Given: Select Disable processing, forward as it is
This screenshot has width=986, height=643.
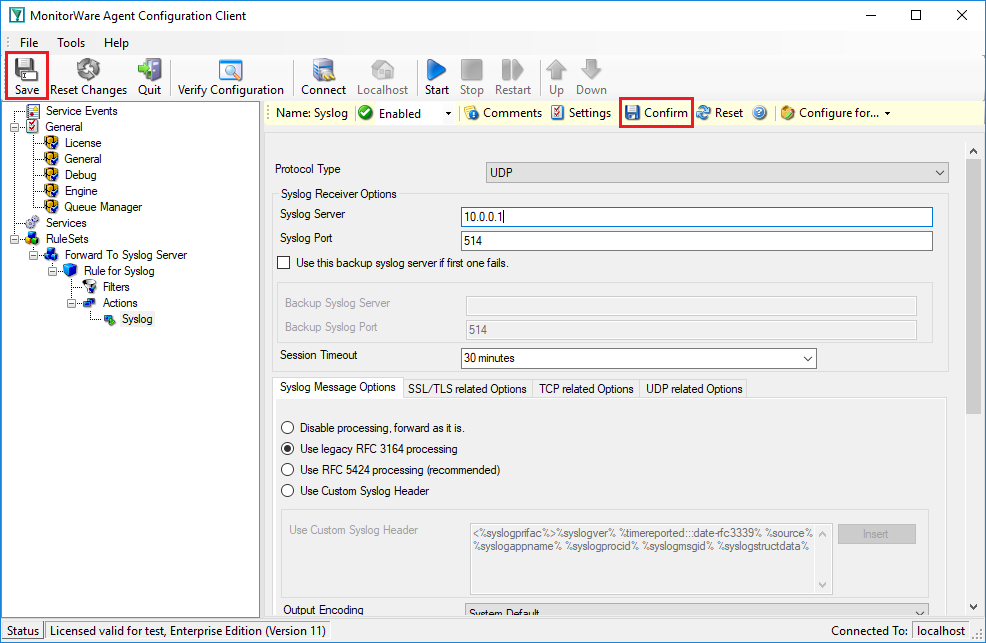Looking at the screenshot, I should 287,428.
